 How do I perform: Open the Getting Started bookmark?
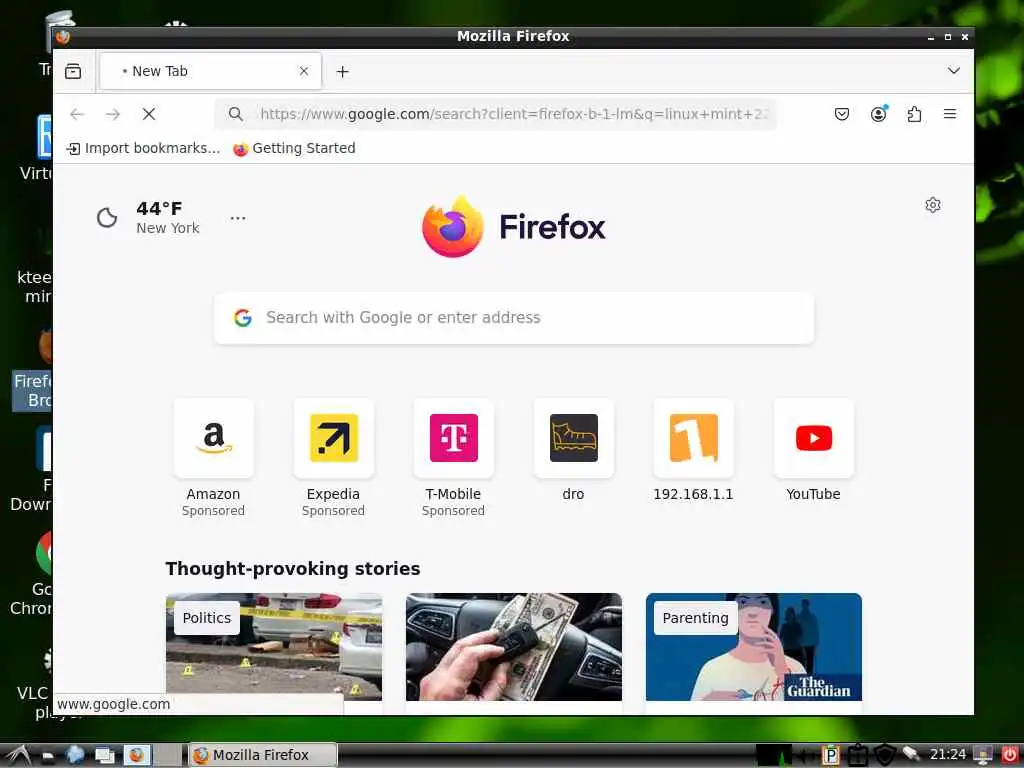(294, 148)
